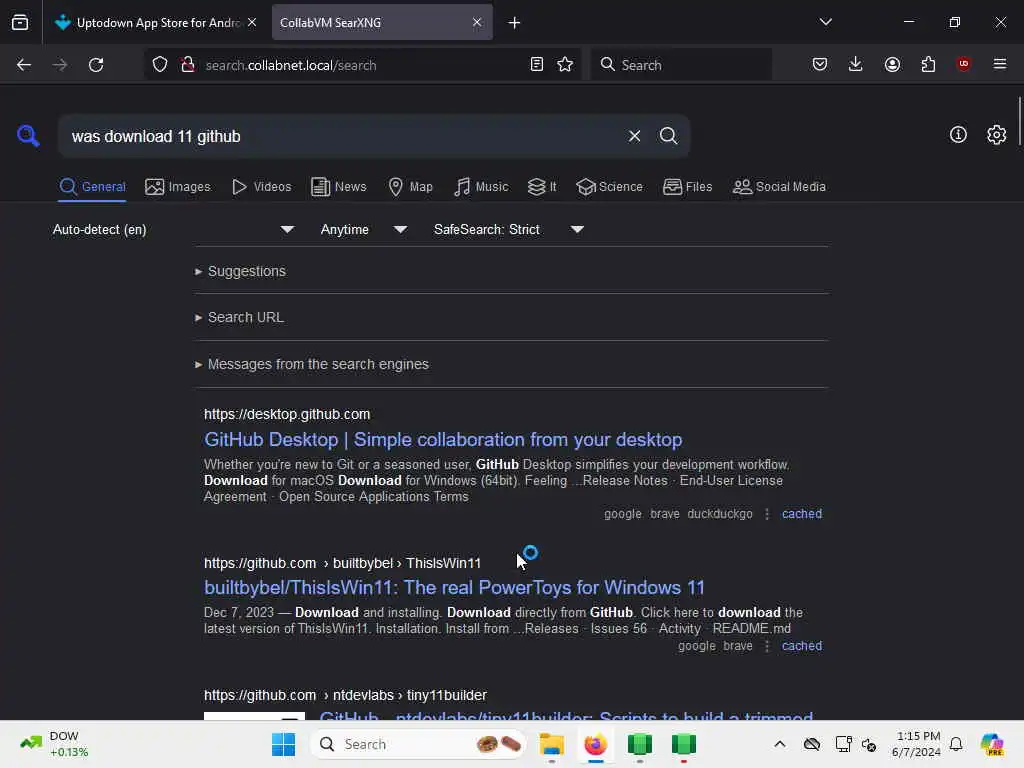Open Firefox View tab icon

(20, 22)
